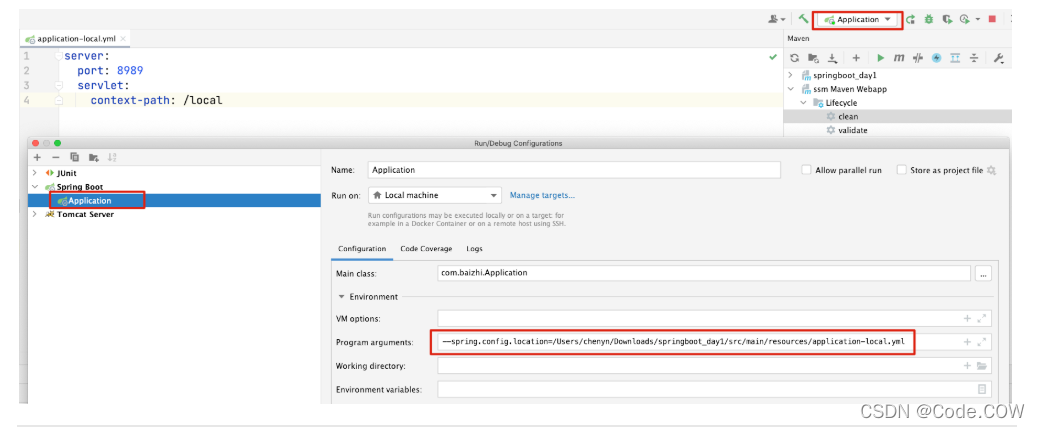The image size is (1040, 428).
Task: Click the red Stop button
Action: tap(992, 20)
